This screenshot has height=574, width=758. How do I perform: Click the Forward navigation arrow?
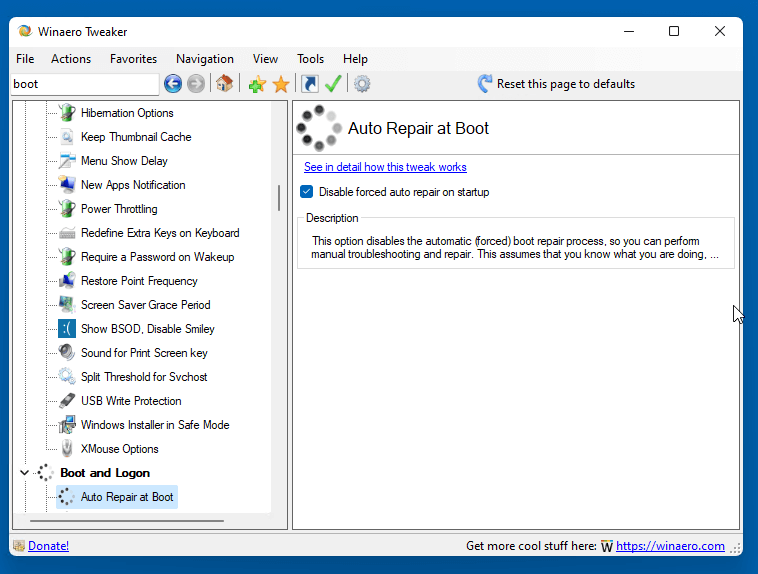[x=196, y=84]
